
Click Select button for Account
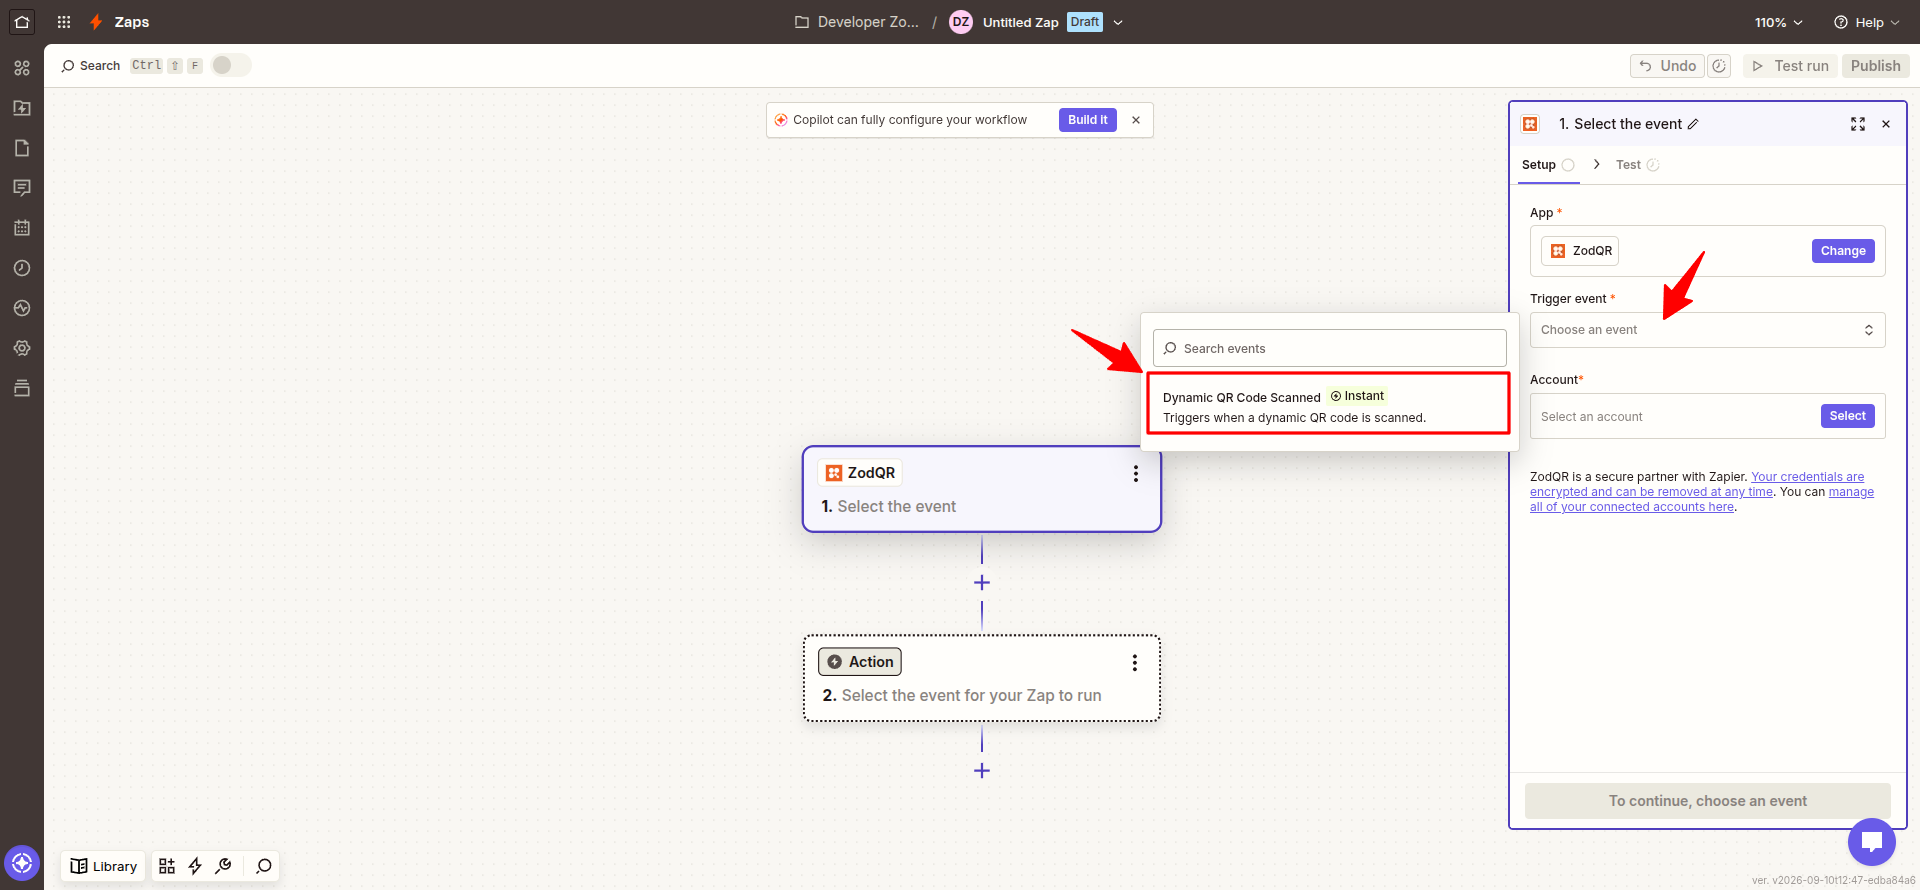pos(1847,416)
